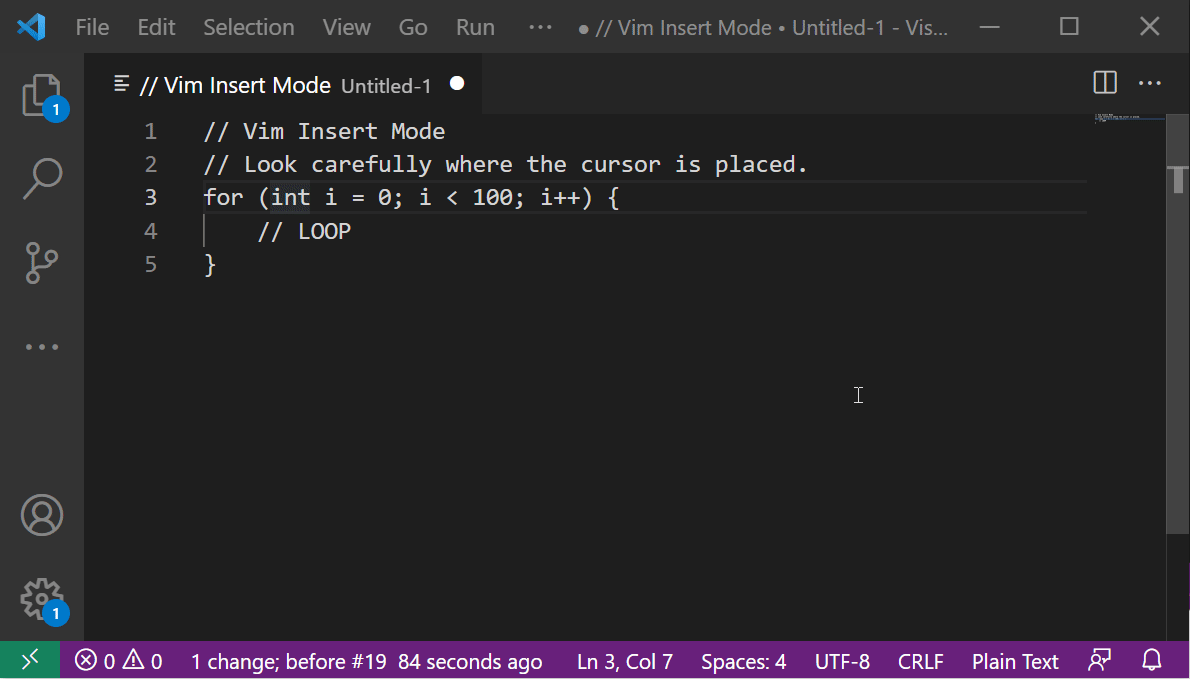Click line number 4 in gutter
Viewport: 1190px width, 679px height.
pos(150,231)
